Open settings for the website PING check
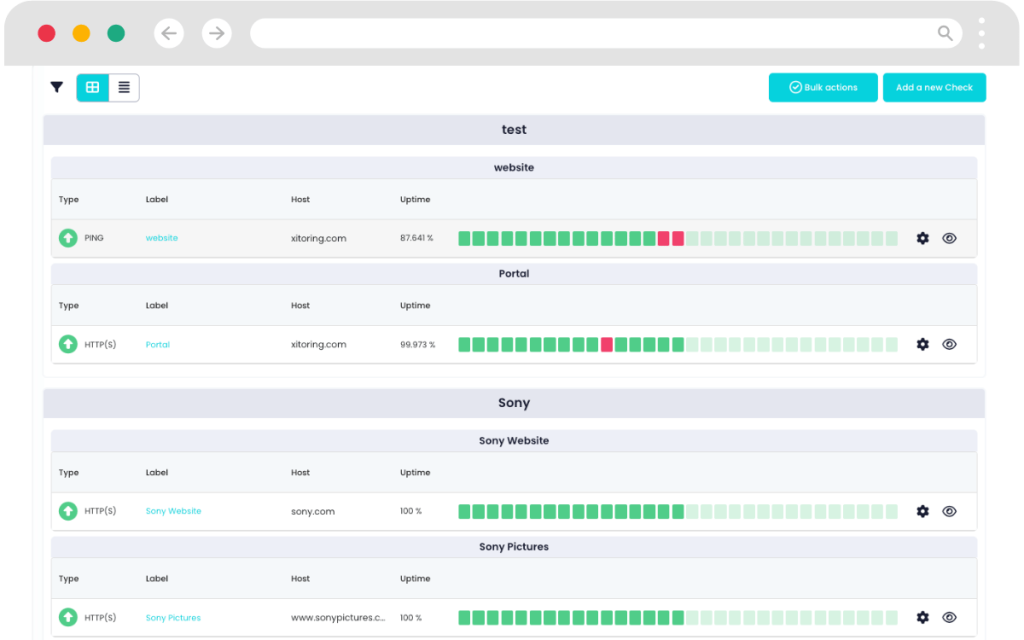1024x640 pixels. point(921,238)
